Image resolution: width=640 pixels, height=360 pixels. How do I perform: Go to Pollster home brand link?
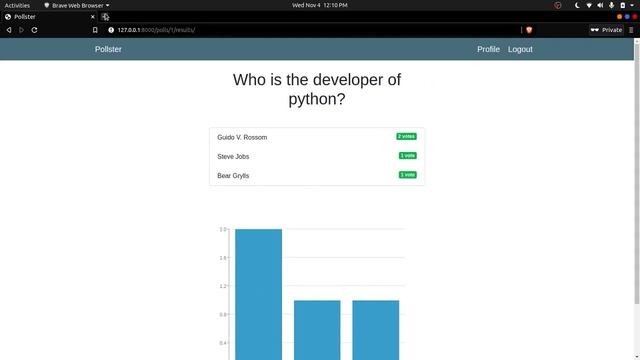108,49
